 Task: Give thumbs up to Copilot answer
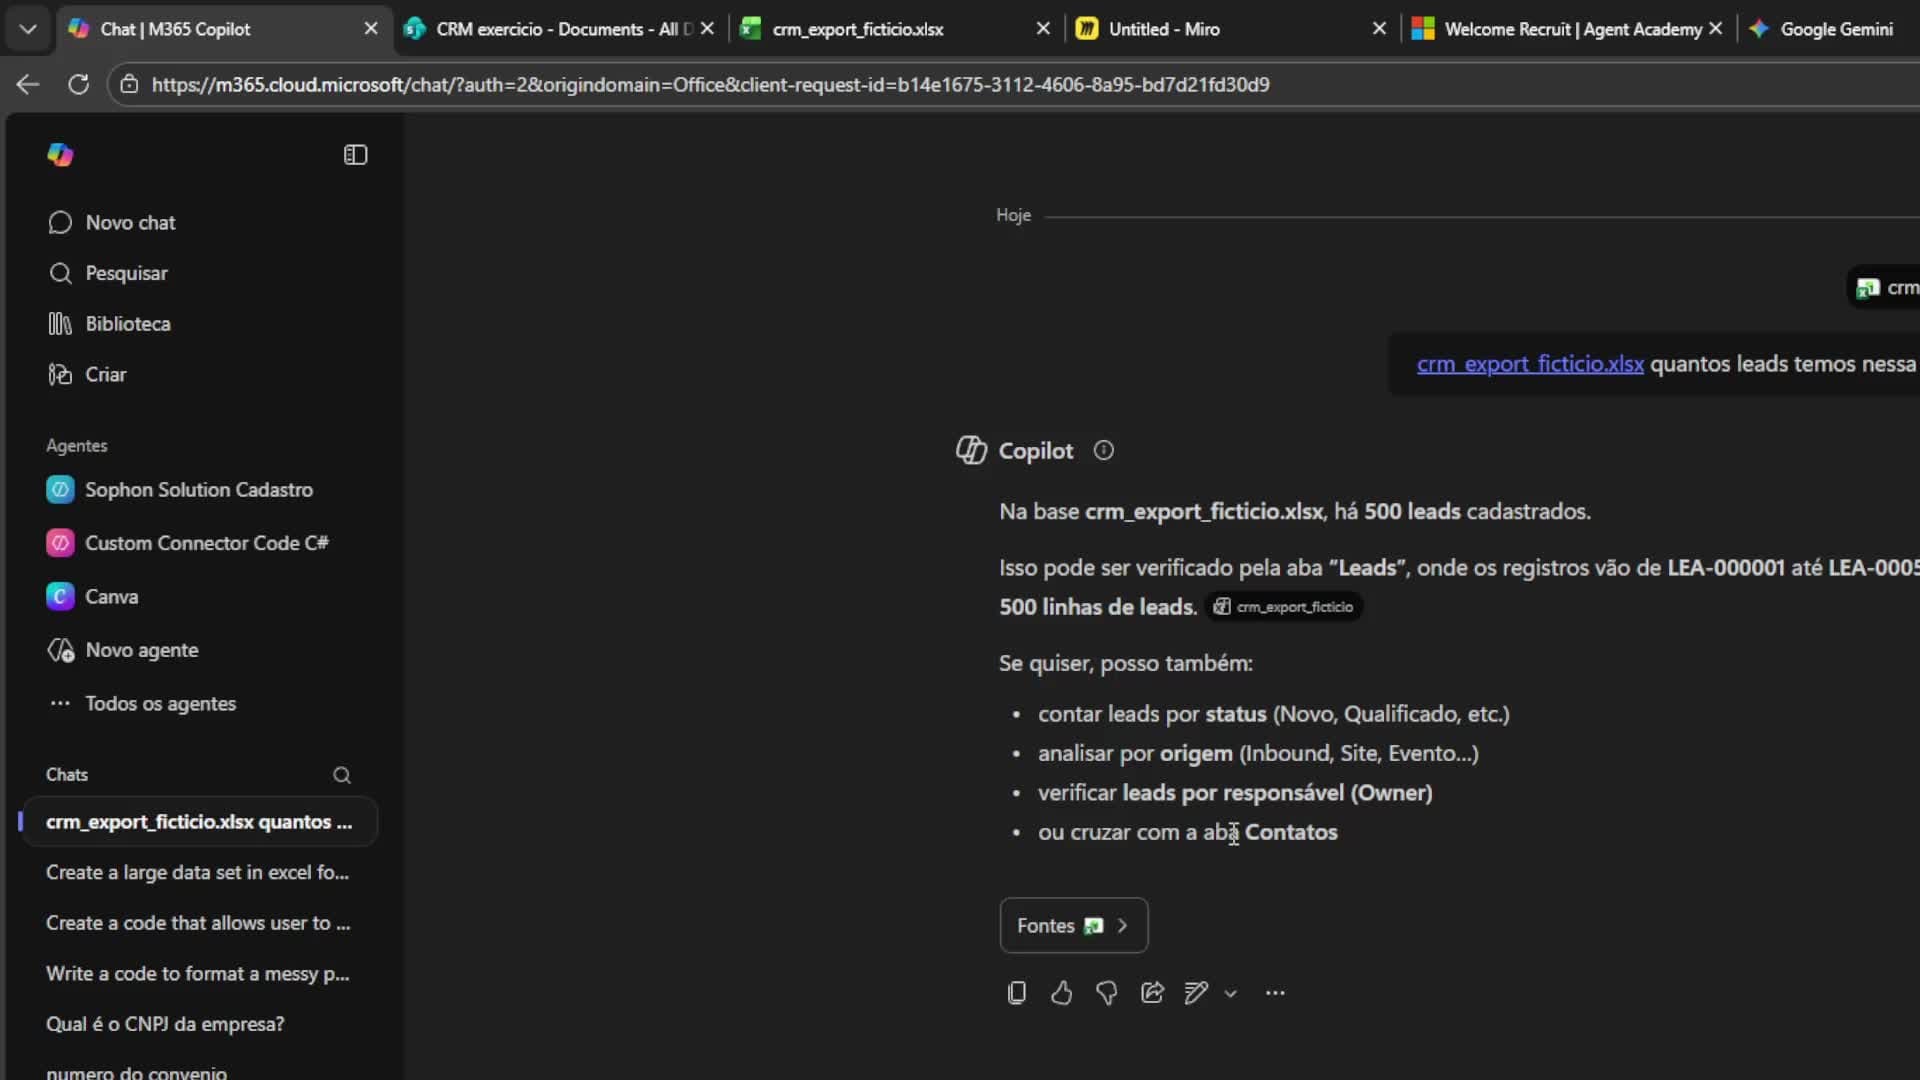1061,993
